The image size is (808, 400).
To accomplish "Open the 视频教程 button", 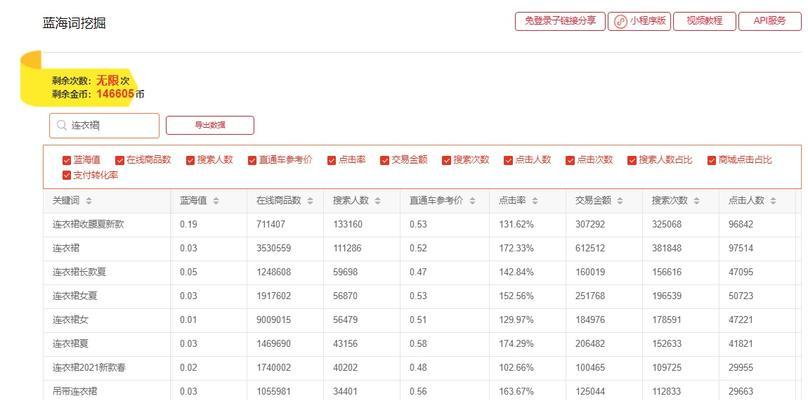I will (704, 22).
